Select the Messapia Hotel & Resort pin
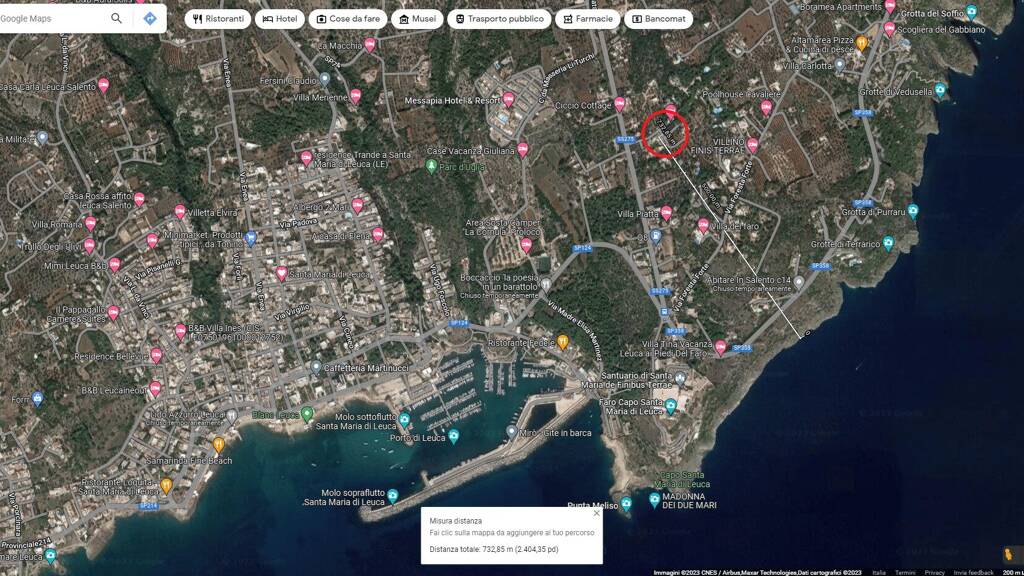This screenshot has width=1024, height=576. pos(509,100)
